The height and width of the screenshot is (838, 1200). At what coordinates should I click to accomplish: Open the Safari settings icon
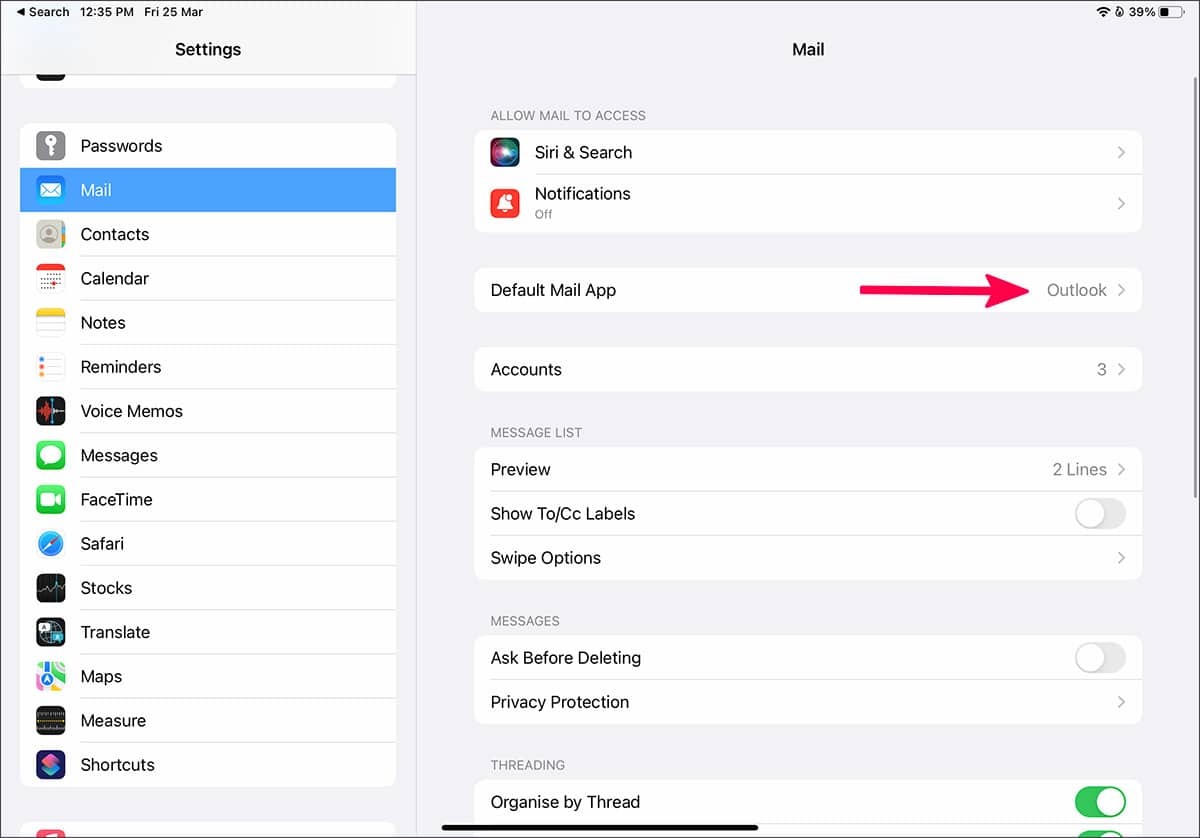pos(51,543)
